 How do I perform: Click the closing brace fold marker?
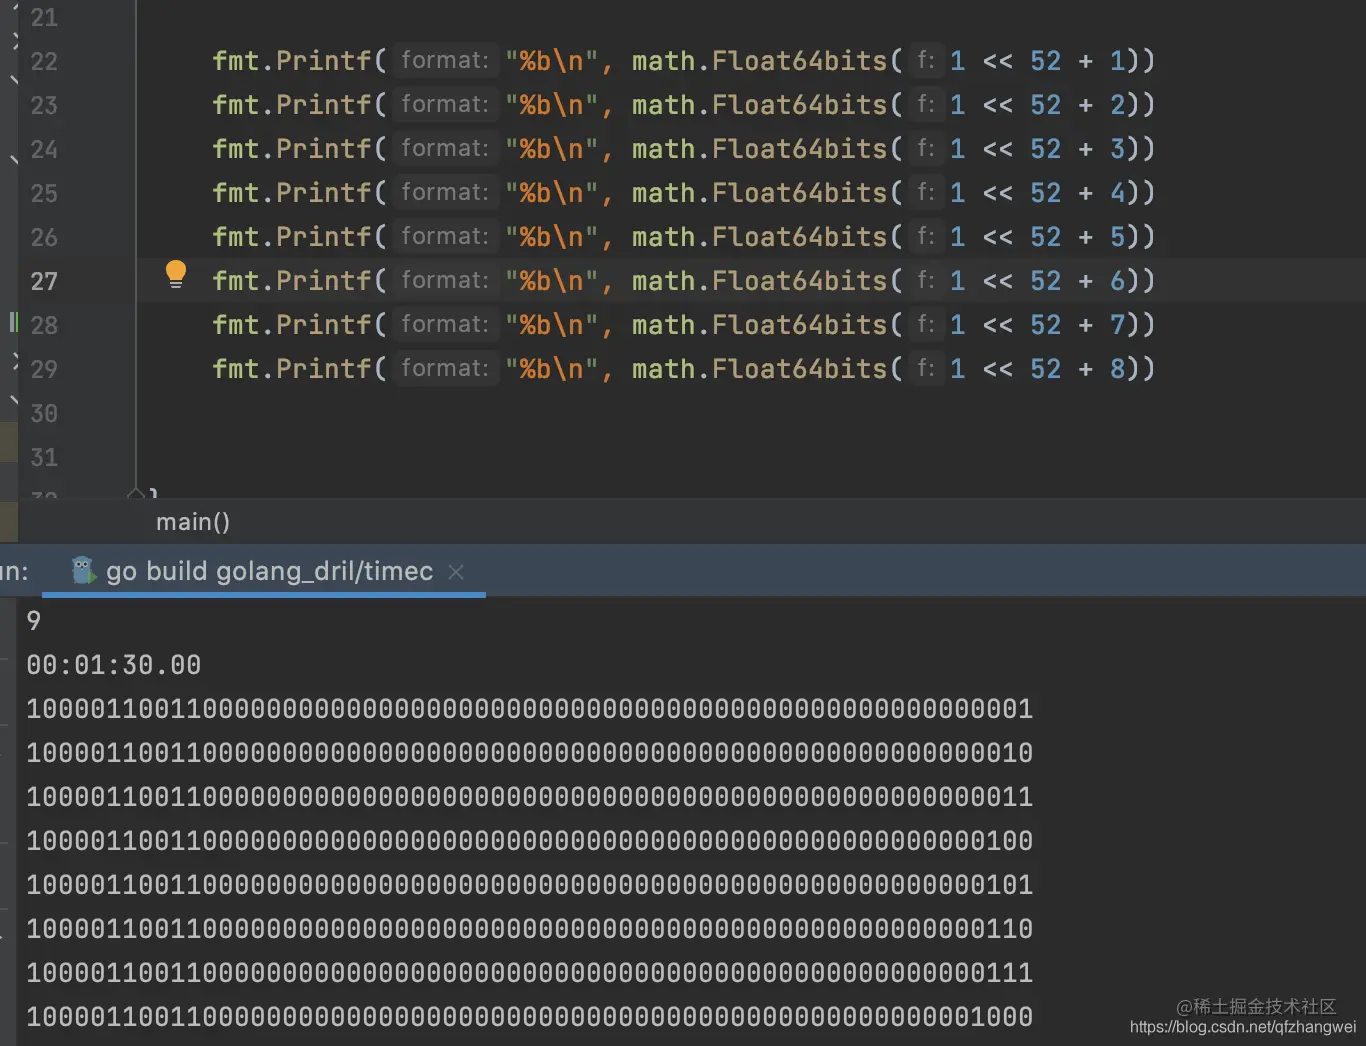(x=137, y=493)
